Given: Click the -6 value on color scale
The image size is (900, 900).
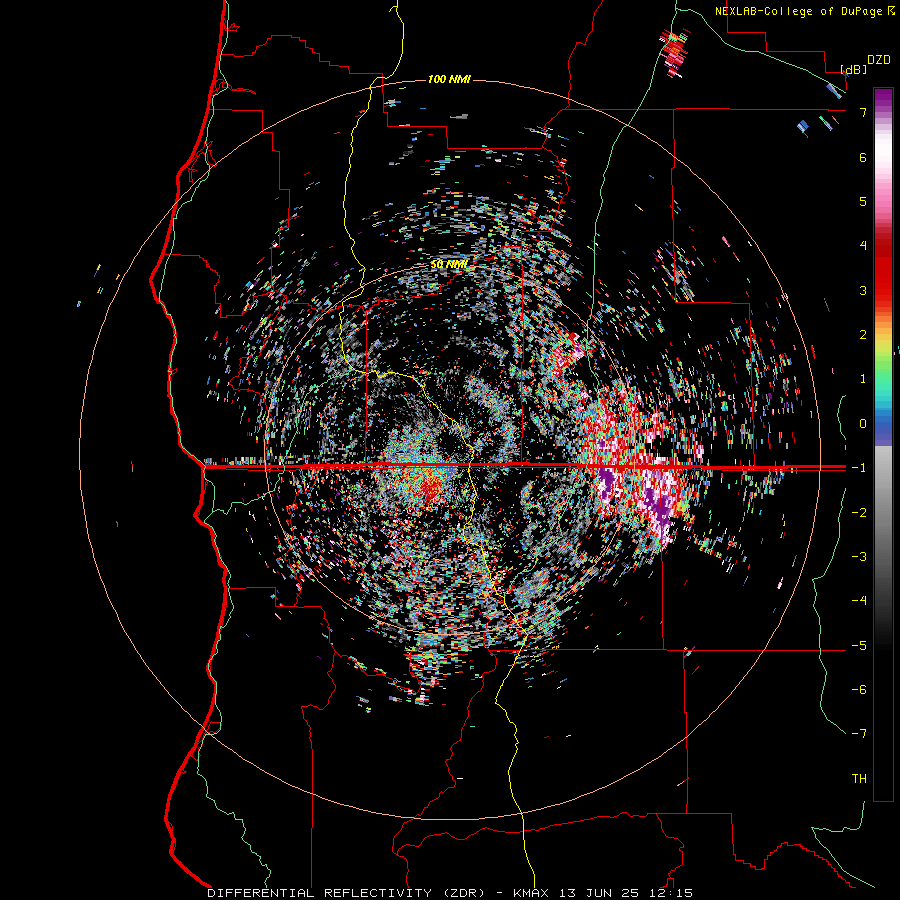Looking at the screenshot, I should (859, 690).
